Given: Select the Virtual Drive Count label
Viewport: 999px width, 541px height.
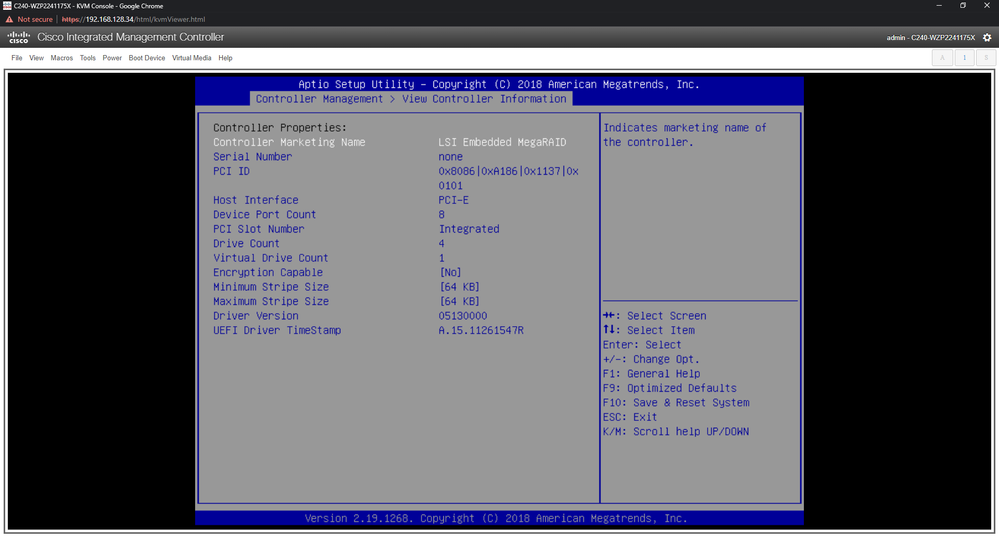Looking at the screenshot, I should coord(271,258).
